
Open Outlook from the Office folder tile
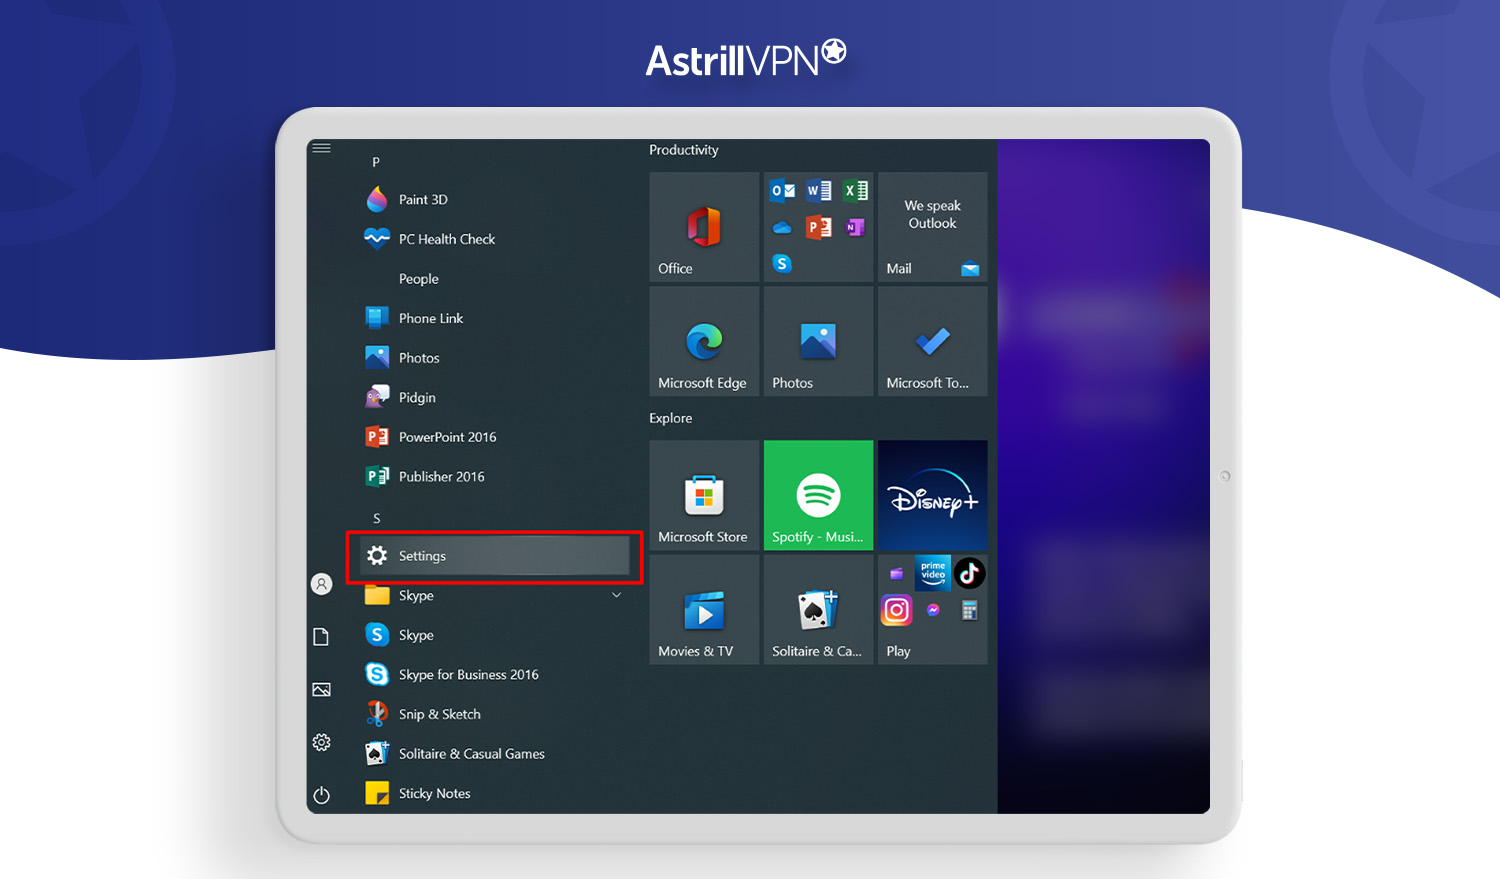[x=782, y=190]
